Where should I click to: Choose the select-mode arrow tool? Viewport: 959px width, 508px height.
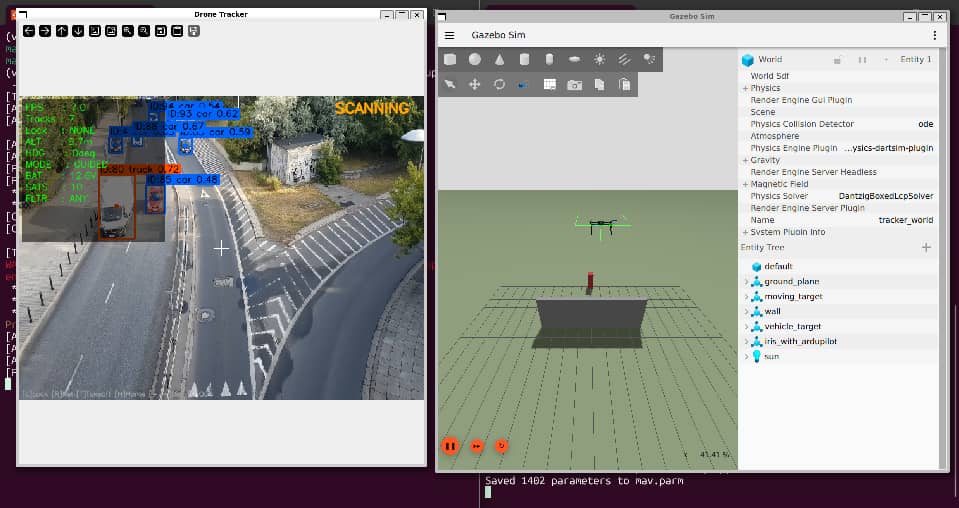[450, 84]
